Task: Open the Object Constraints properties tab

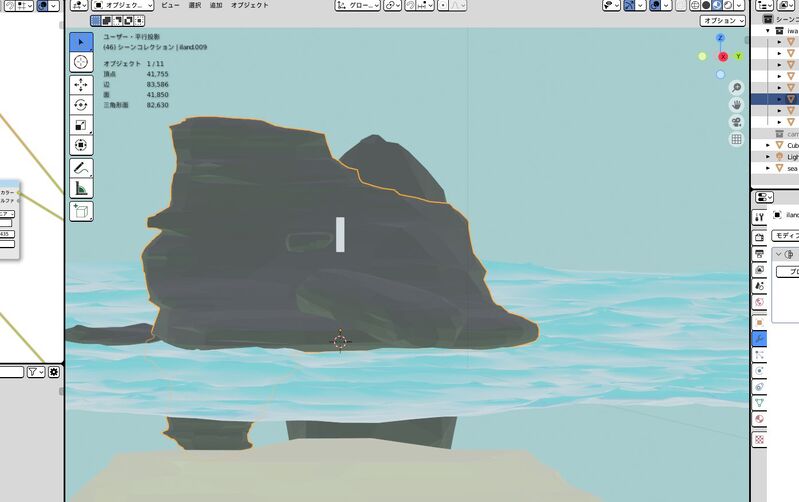Action: pos(759,387)
